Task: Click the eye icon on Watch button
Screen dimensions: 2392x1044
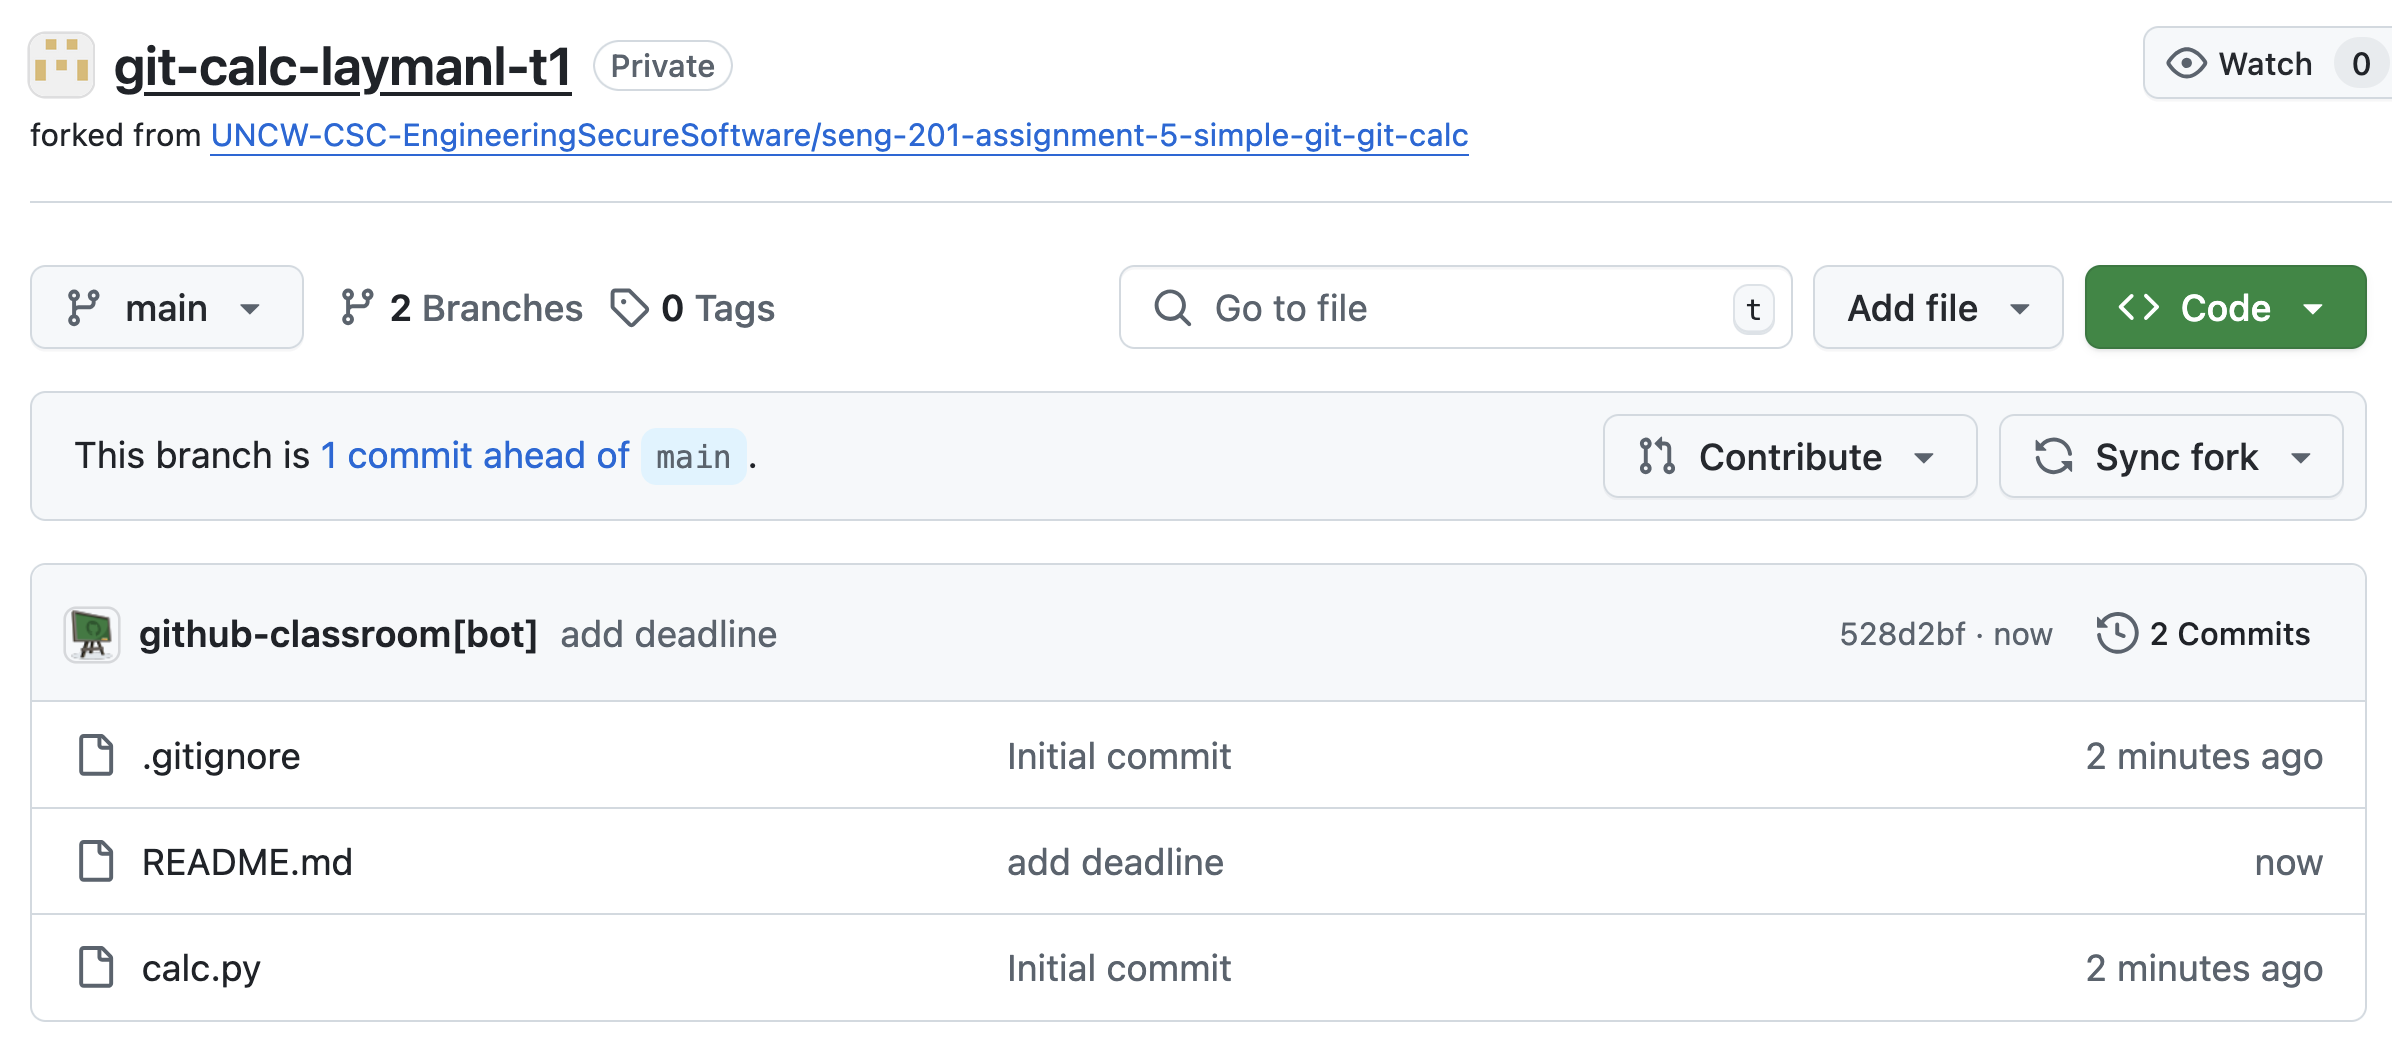Action: click(x=2186, y=63)
